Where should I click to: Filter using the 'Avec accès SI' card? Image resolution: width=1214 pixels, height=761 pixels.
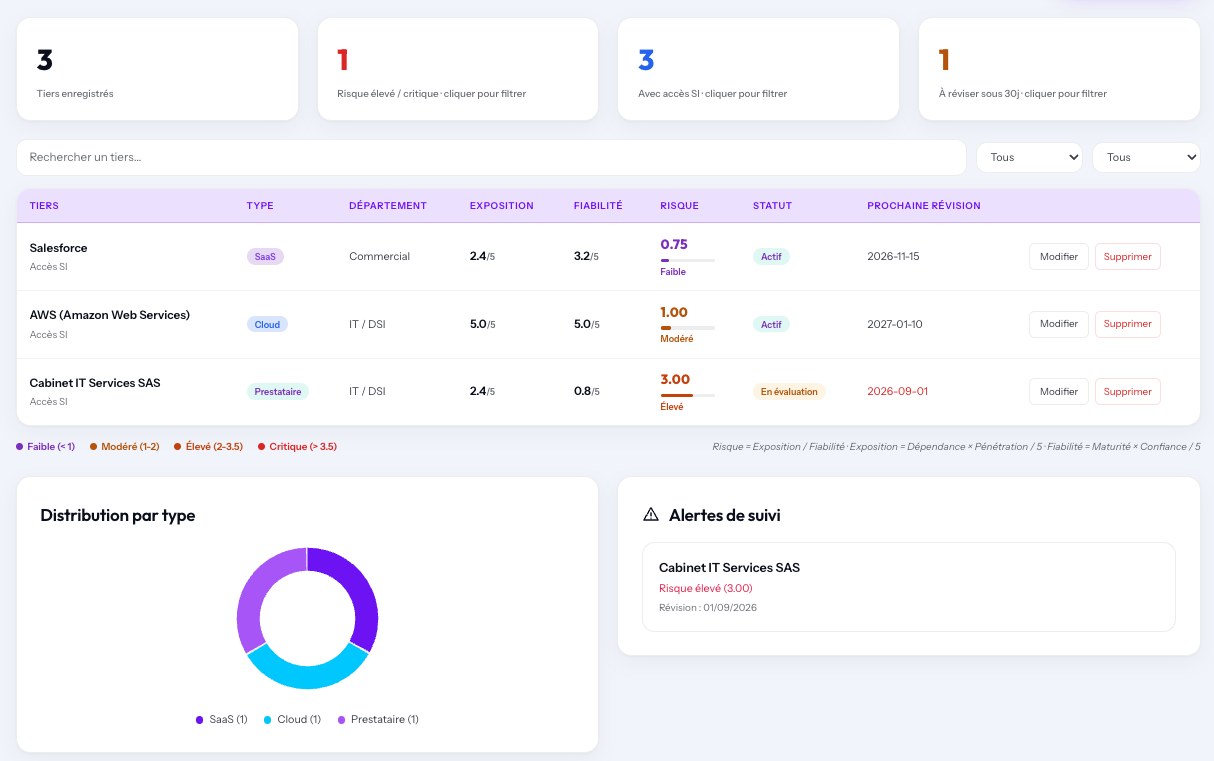[757, 69]
